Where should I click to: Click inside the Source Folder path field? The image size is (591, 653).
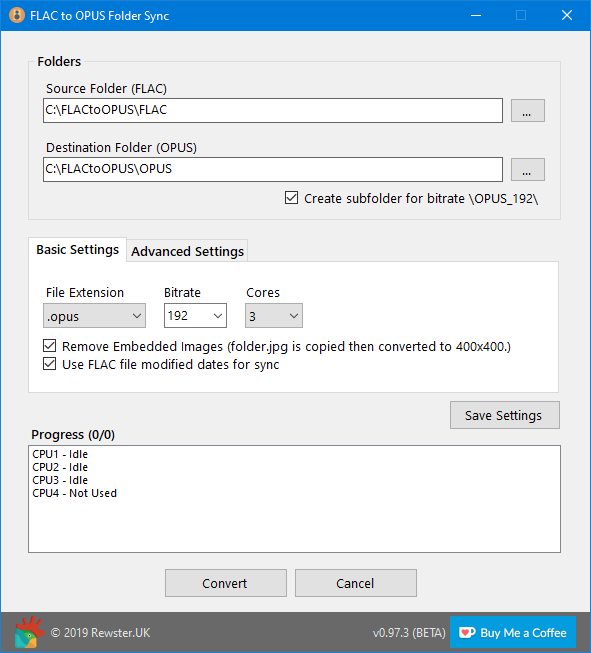273,110
